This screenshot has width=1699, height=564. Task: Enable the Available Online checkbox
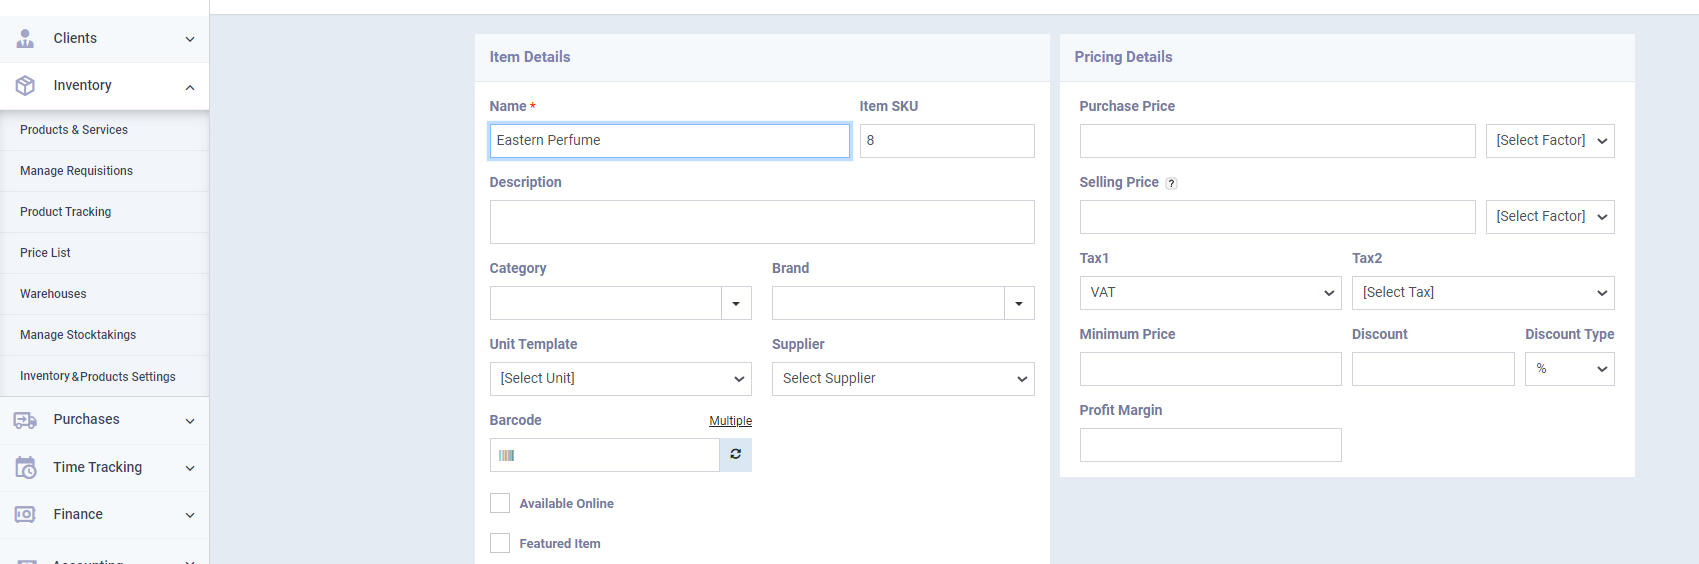pos(500,503)
